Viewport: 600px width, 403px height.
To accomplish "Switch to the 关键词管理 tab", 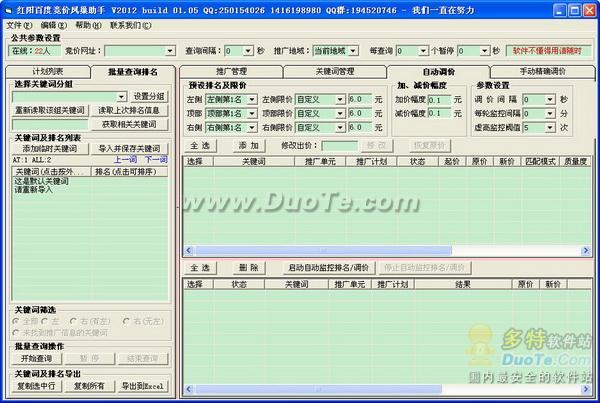I will click(x=335, y=72).
